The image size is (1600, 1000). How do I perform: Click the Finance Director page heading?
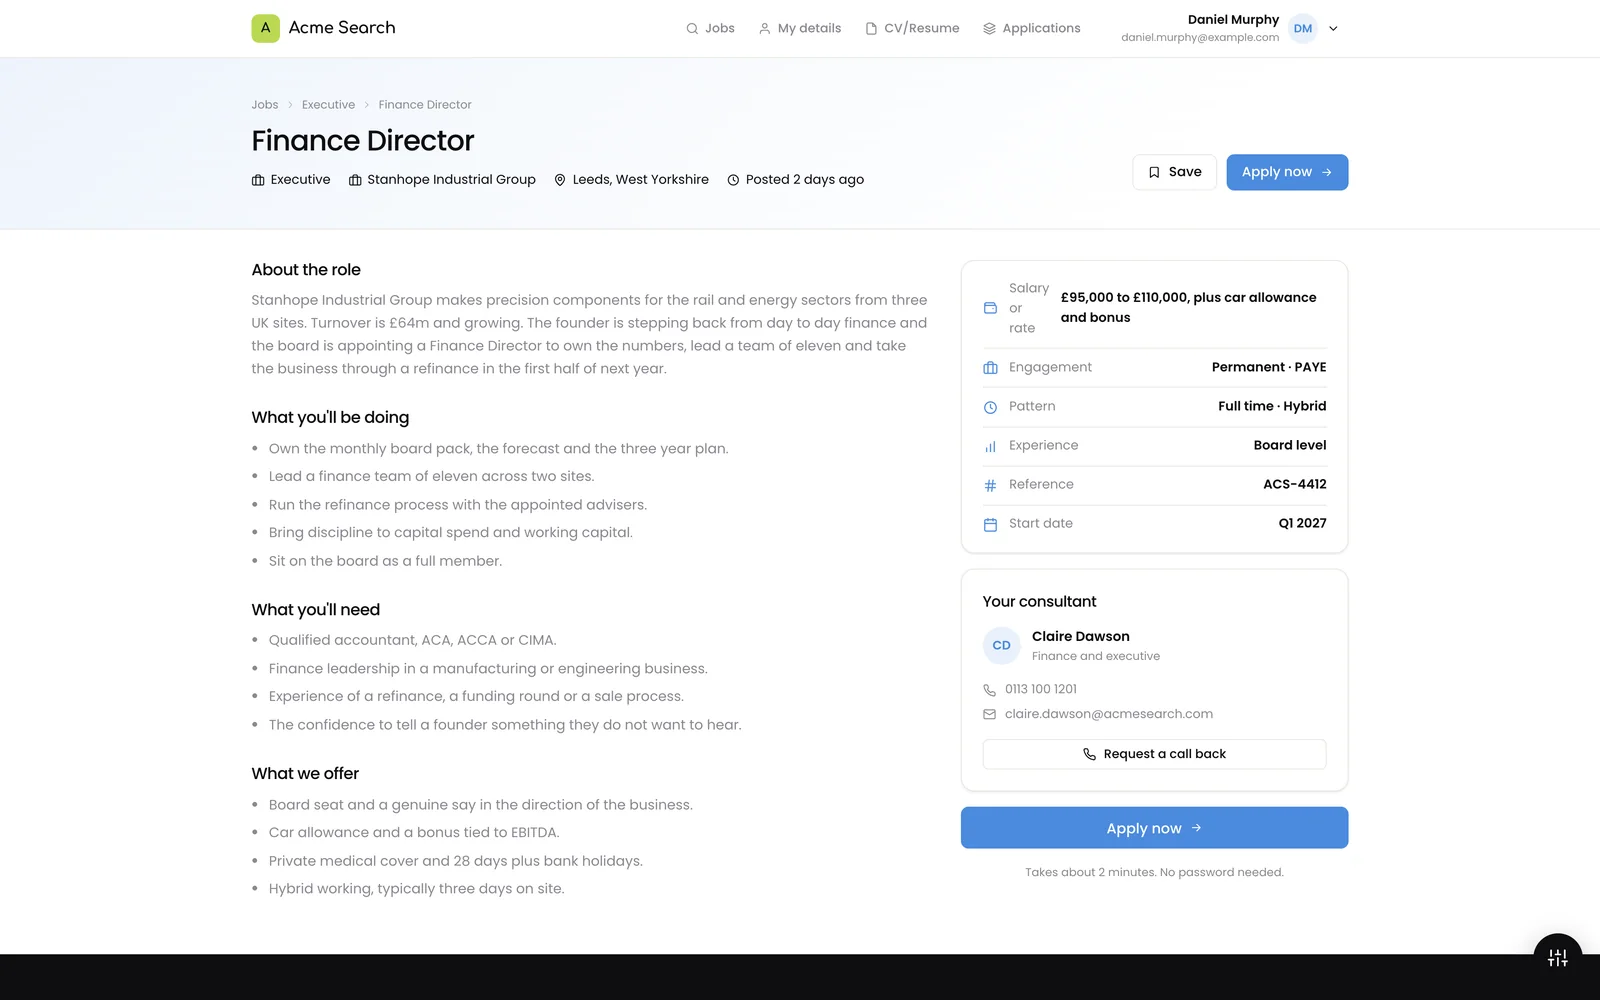pyautogui.click(x=363, y=141)
